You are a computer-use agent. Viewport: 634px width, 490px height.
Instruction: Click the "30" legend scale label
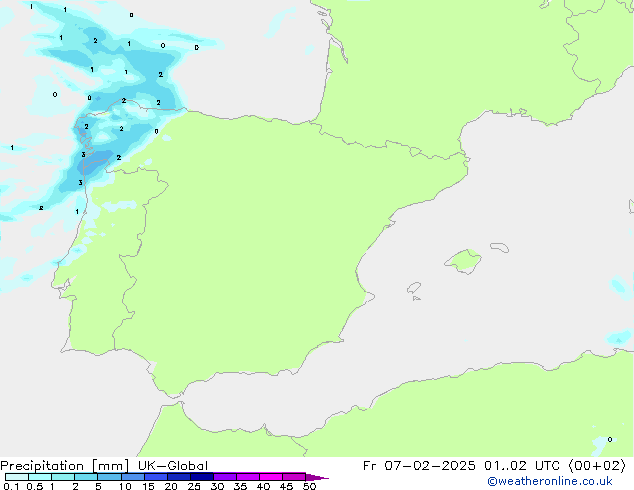217,486
